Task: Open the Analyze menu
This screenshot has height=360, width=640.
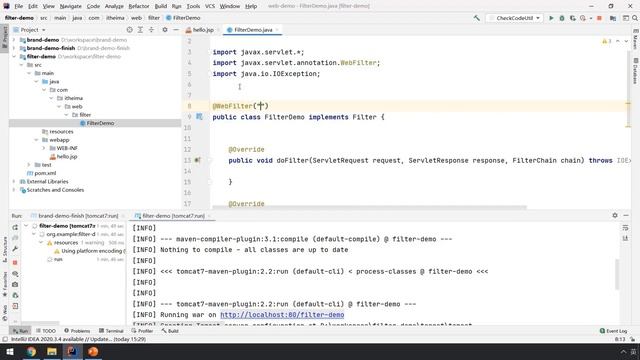Action: (114, 6)
